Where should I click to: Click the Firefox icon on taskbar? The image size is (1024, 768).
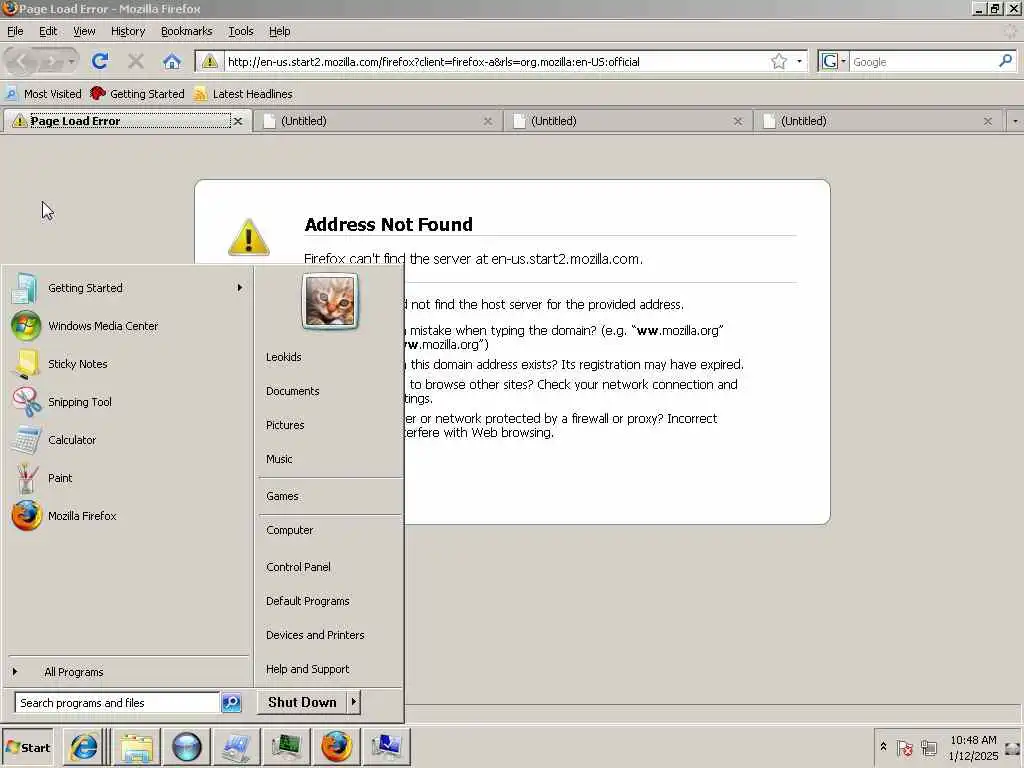(x=336, y=746)
